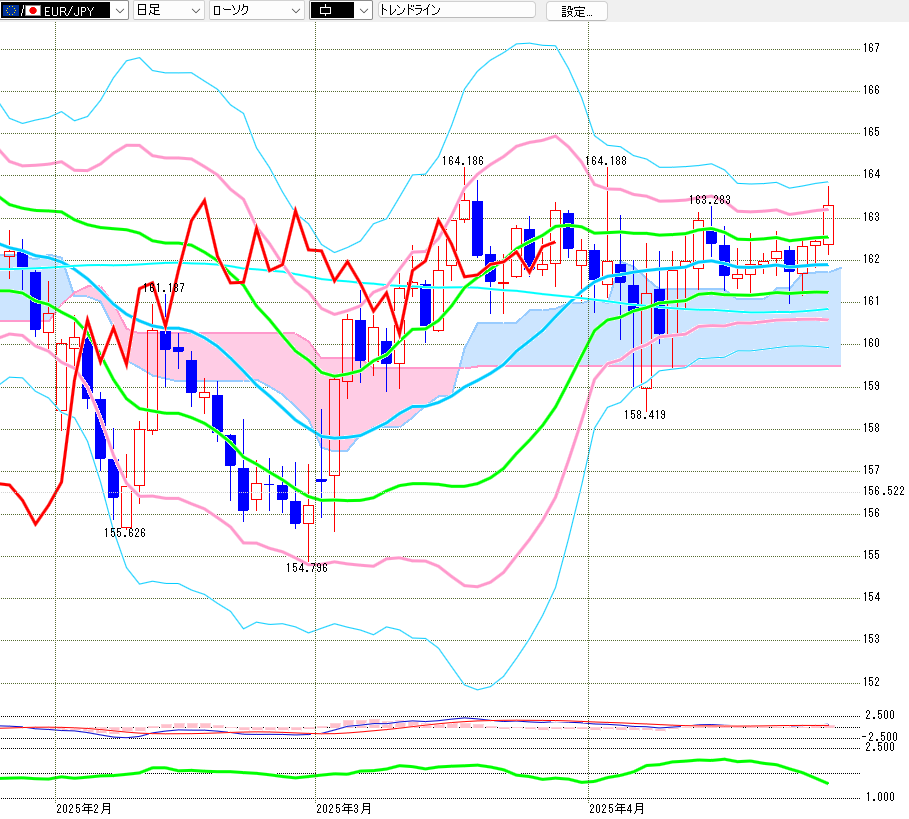Click the 155.626 low price label
This screenshot has width=909, height=819.
pos(125,532)
